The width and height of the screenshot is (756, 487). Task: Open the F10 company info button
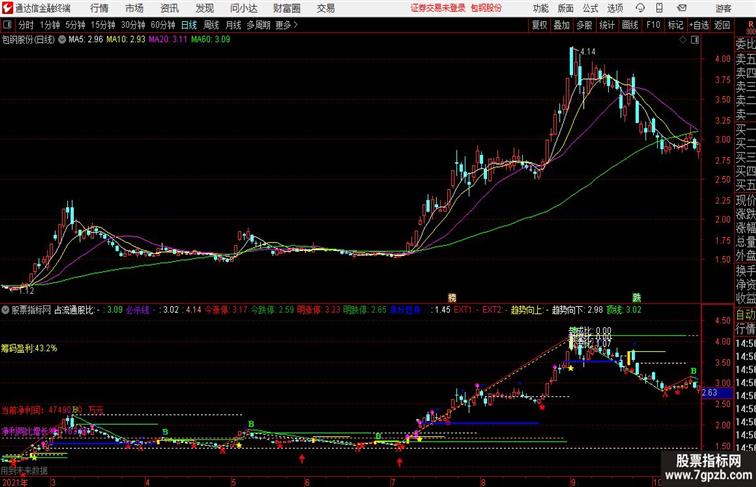[653, 25]
